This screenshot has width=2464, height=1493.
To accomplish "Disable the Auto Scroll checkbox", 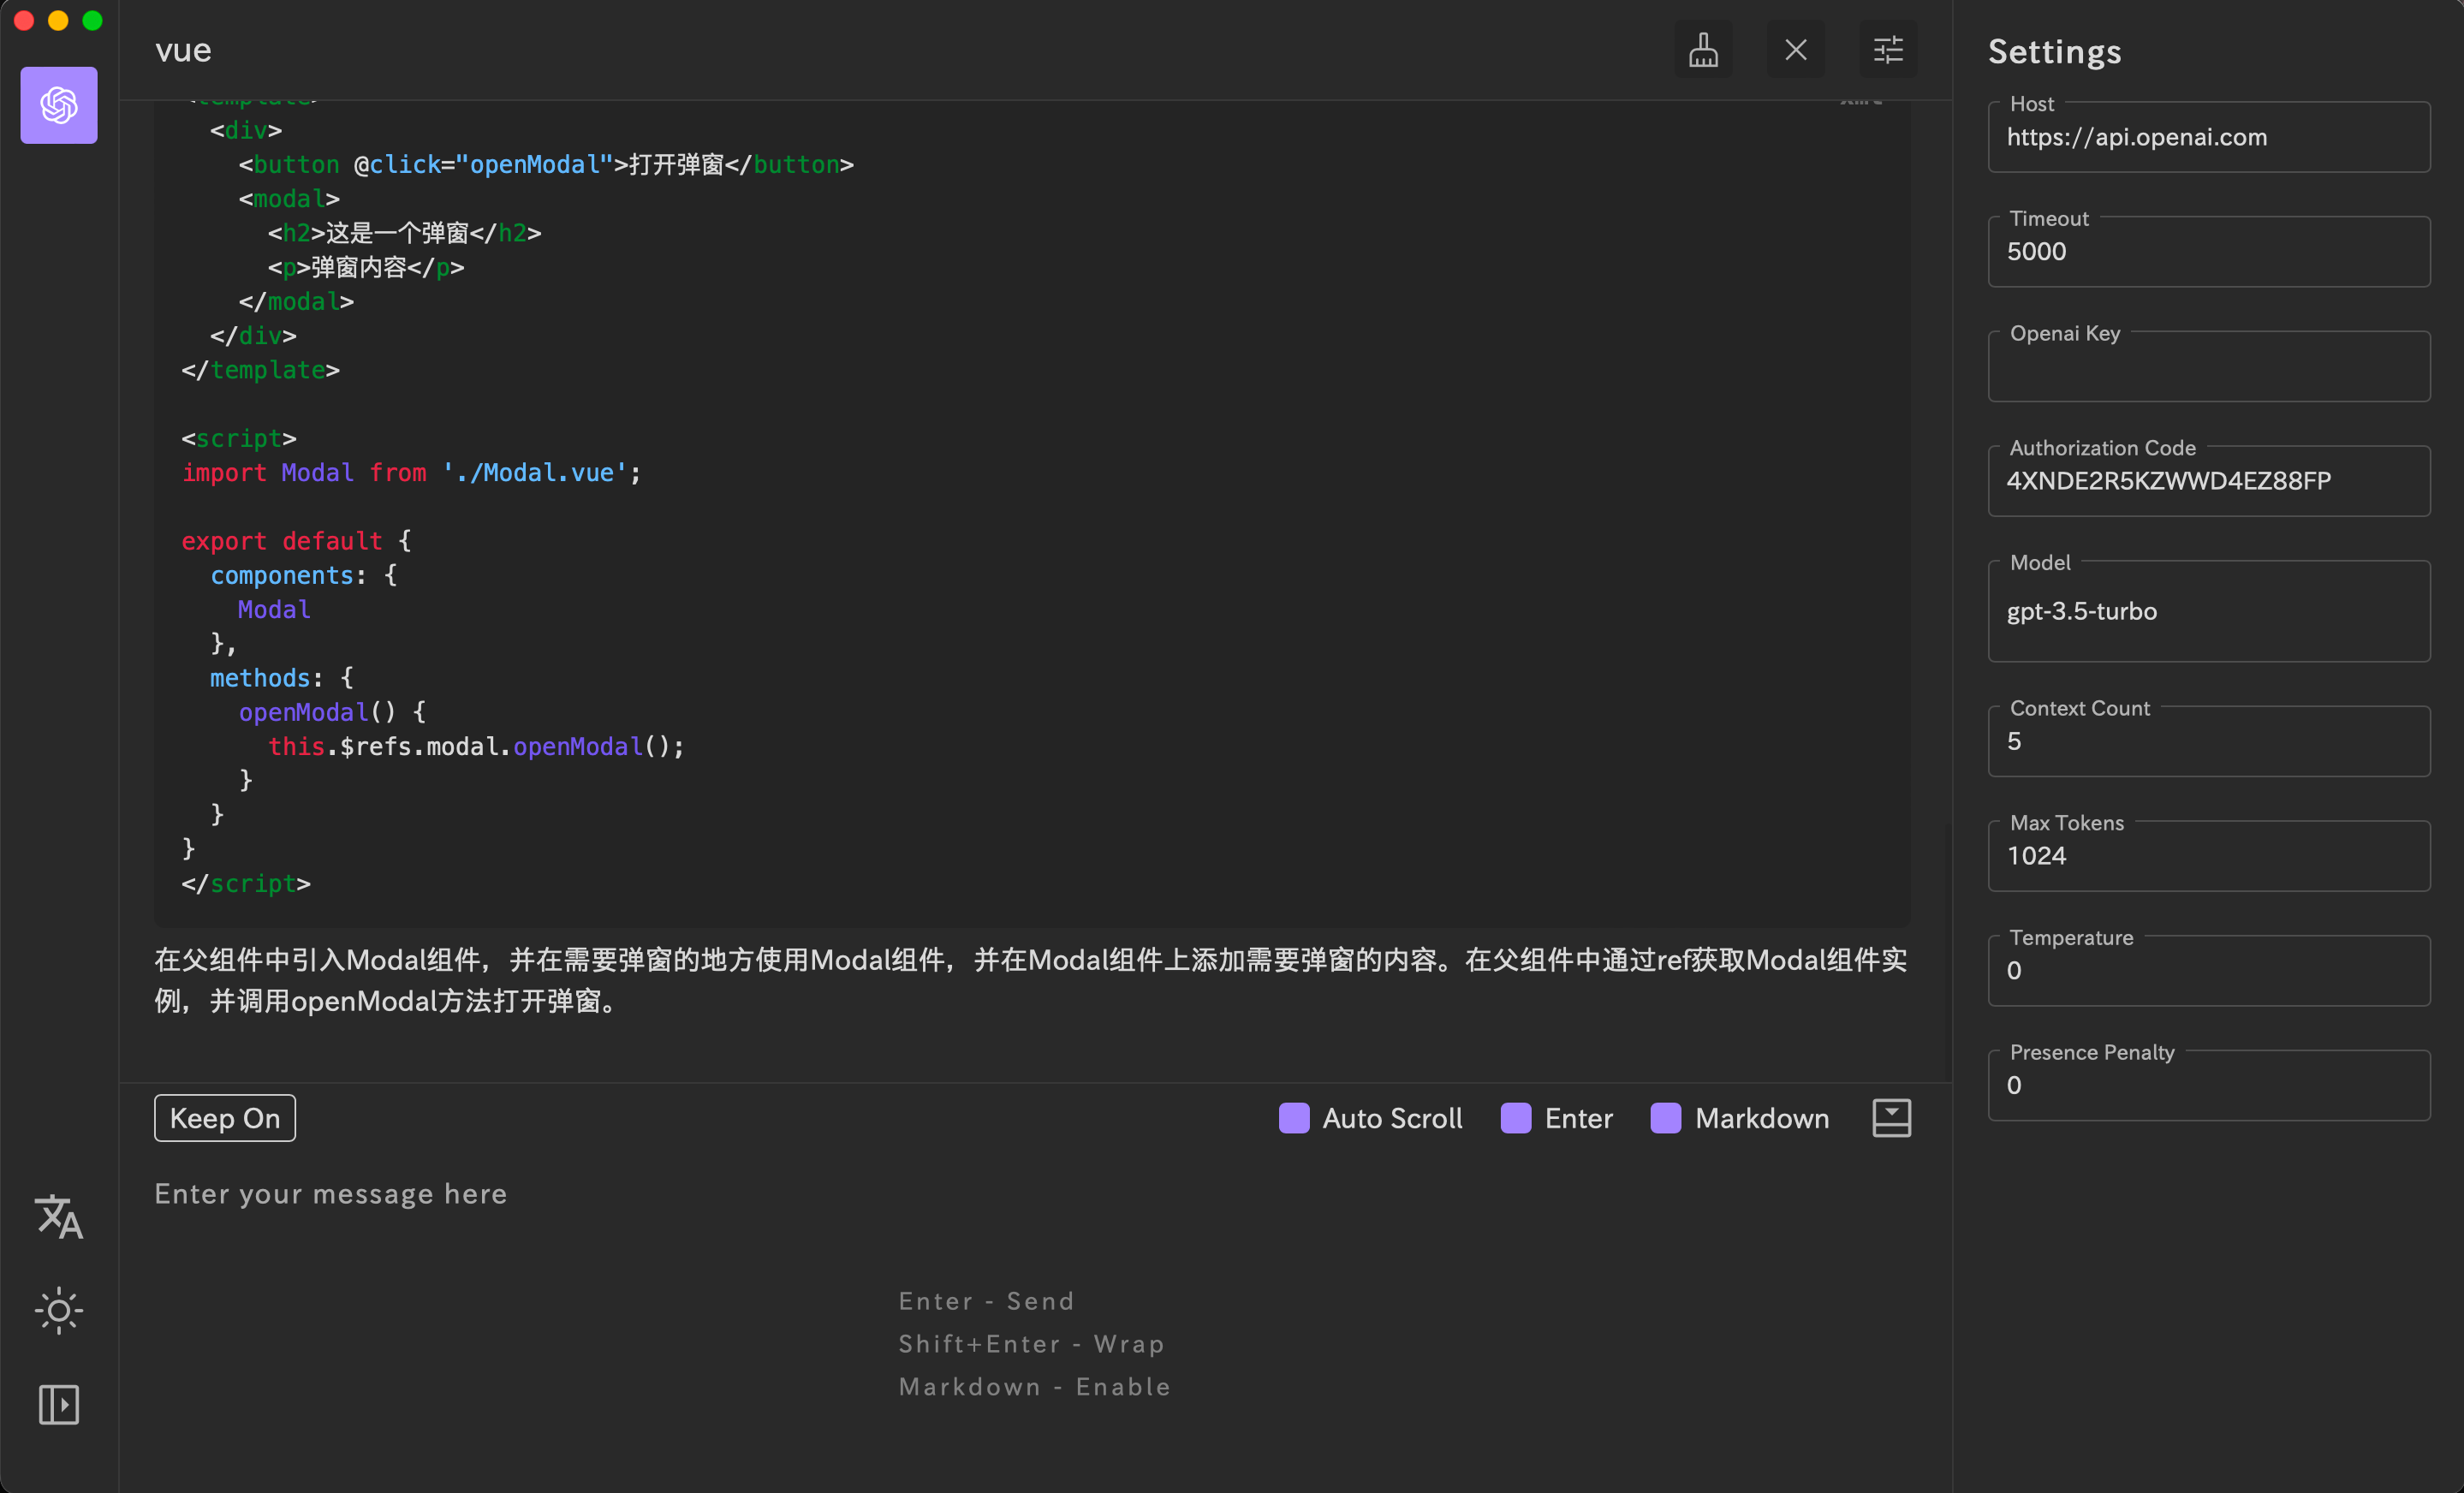I will click(1294, 1118).
